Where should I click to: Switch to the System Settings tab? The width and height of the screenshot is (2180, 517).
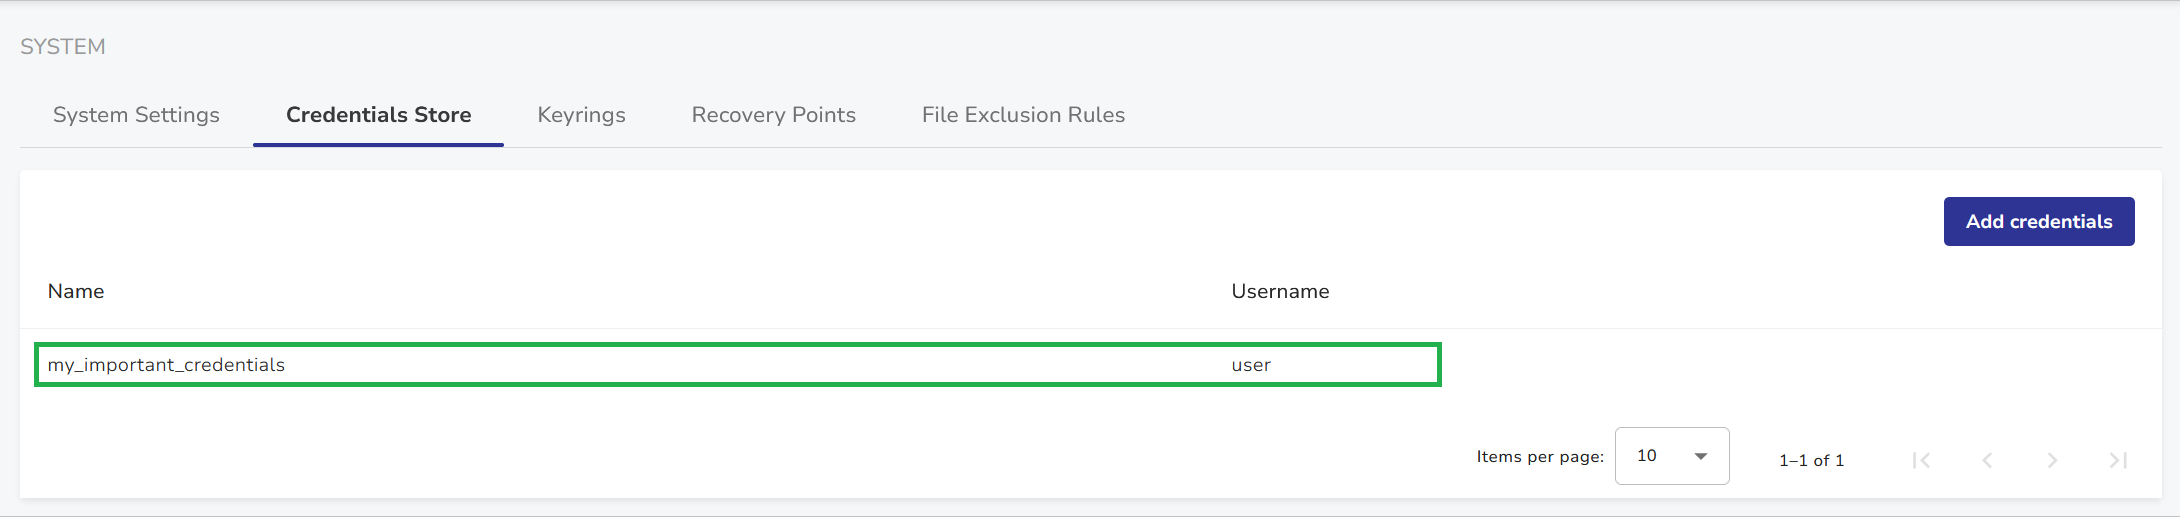click(x=136, y=115)
